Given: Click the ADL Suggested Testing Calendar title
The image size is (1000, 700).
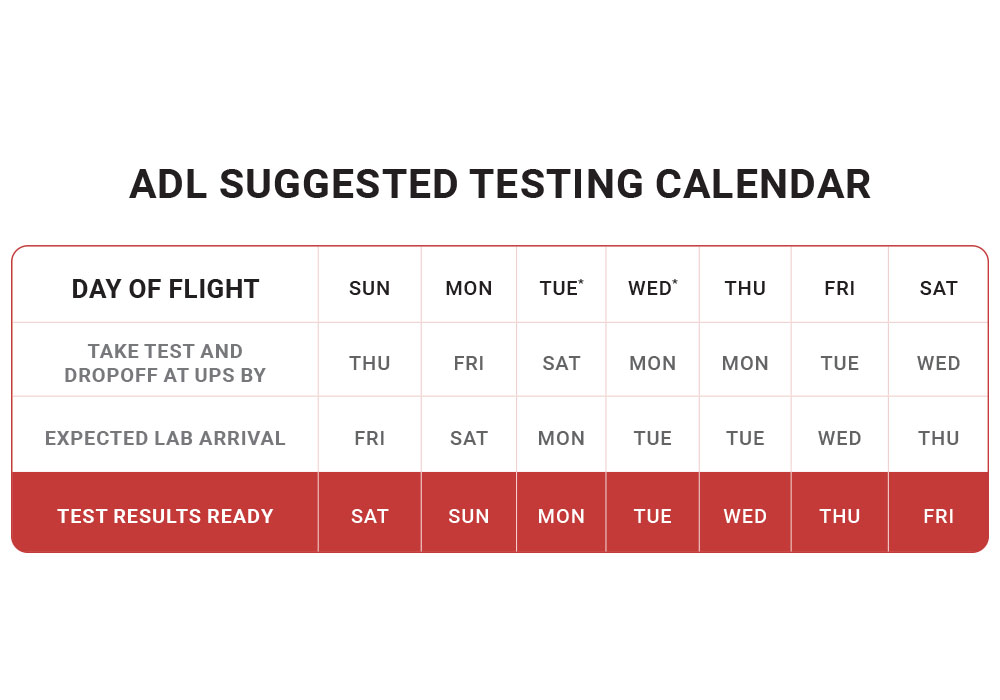Looking at the screenshot, I should tap(499, 184).
